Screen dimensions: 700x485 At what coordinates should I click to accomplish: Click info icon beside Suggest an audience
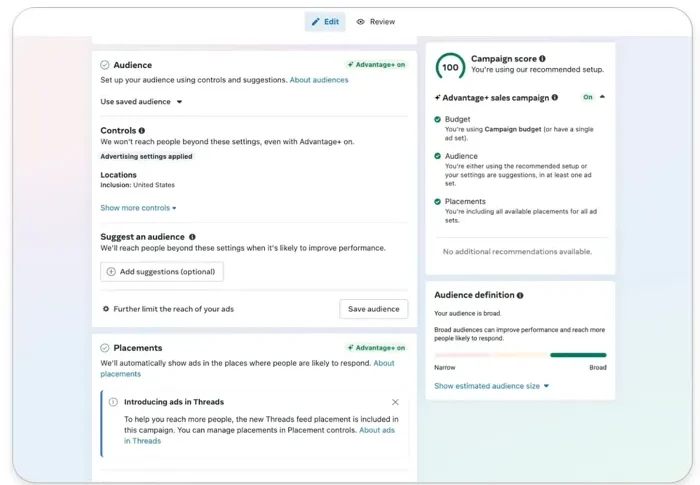click(192, 237)
